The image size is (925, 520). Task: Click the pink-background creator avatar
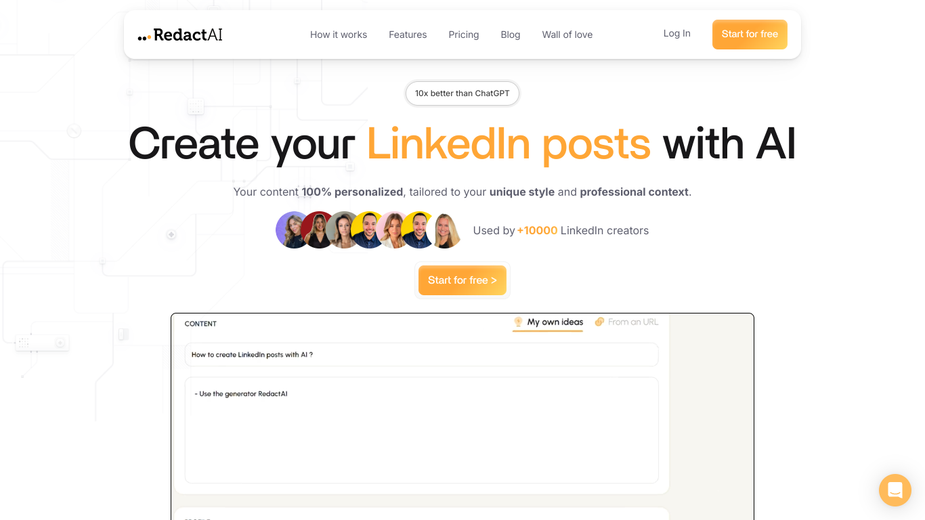[x=393, y=230]
